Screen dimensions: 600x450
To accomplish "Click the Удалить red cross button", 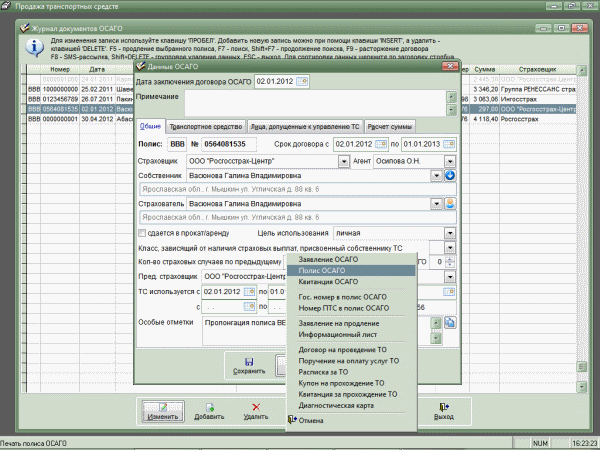I will pos(257,411).
